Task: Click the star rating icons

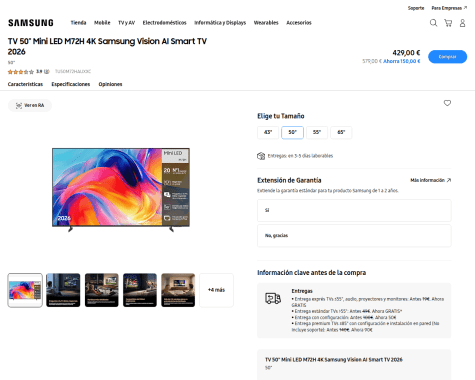Action: click(21, 72)
